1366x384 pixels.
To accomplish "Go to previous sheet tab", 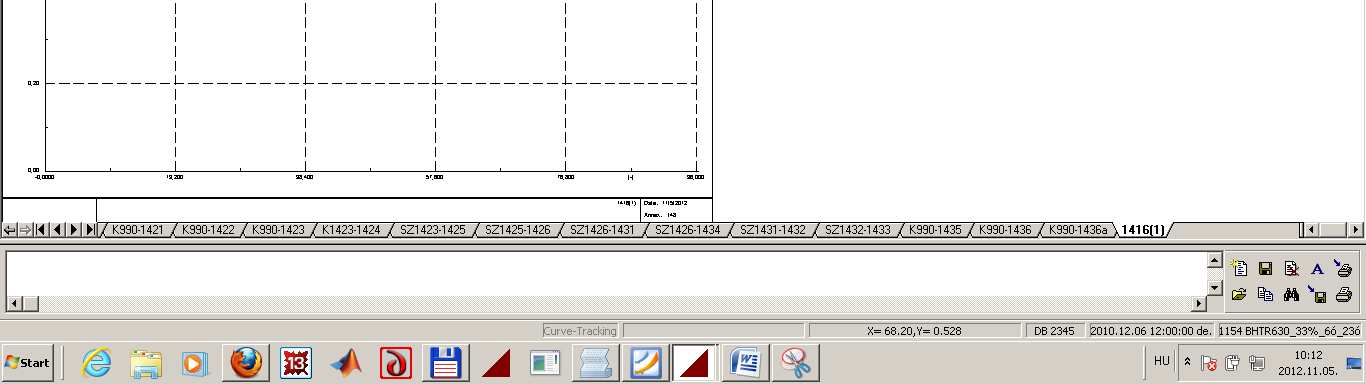I will coord(57,230).
